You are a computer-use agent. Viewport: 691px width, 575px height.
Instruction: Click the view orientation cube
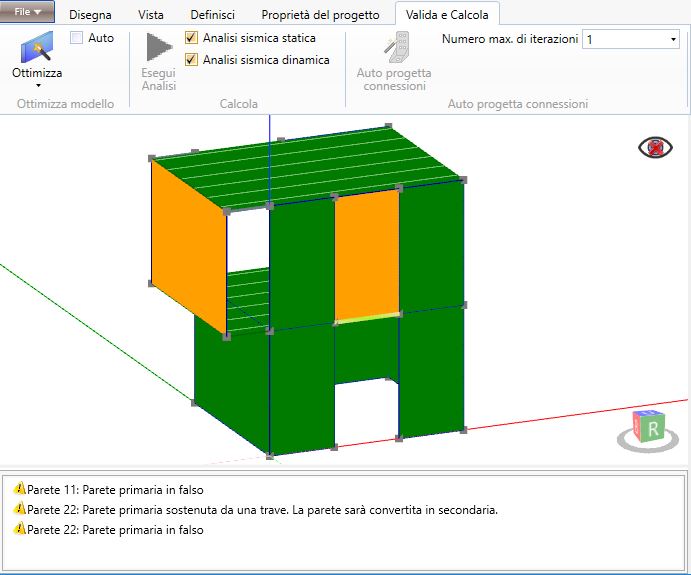(648, 427)
